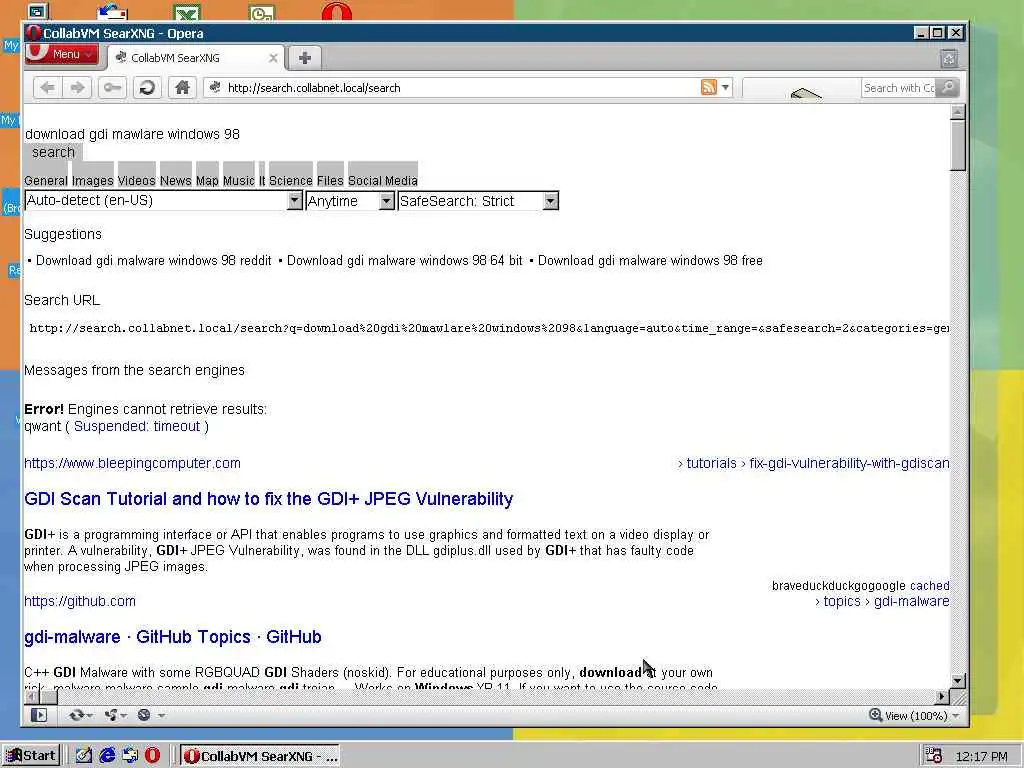Open the Opera Unite icon in status bar

(x=115, y=715)
